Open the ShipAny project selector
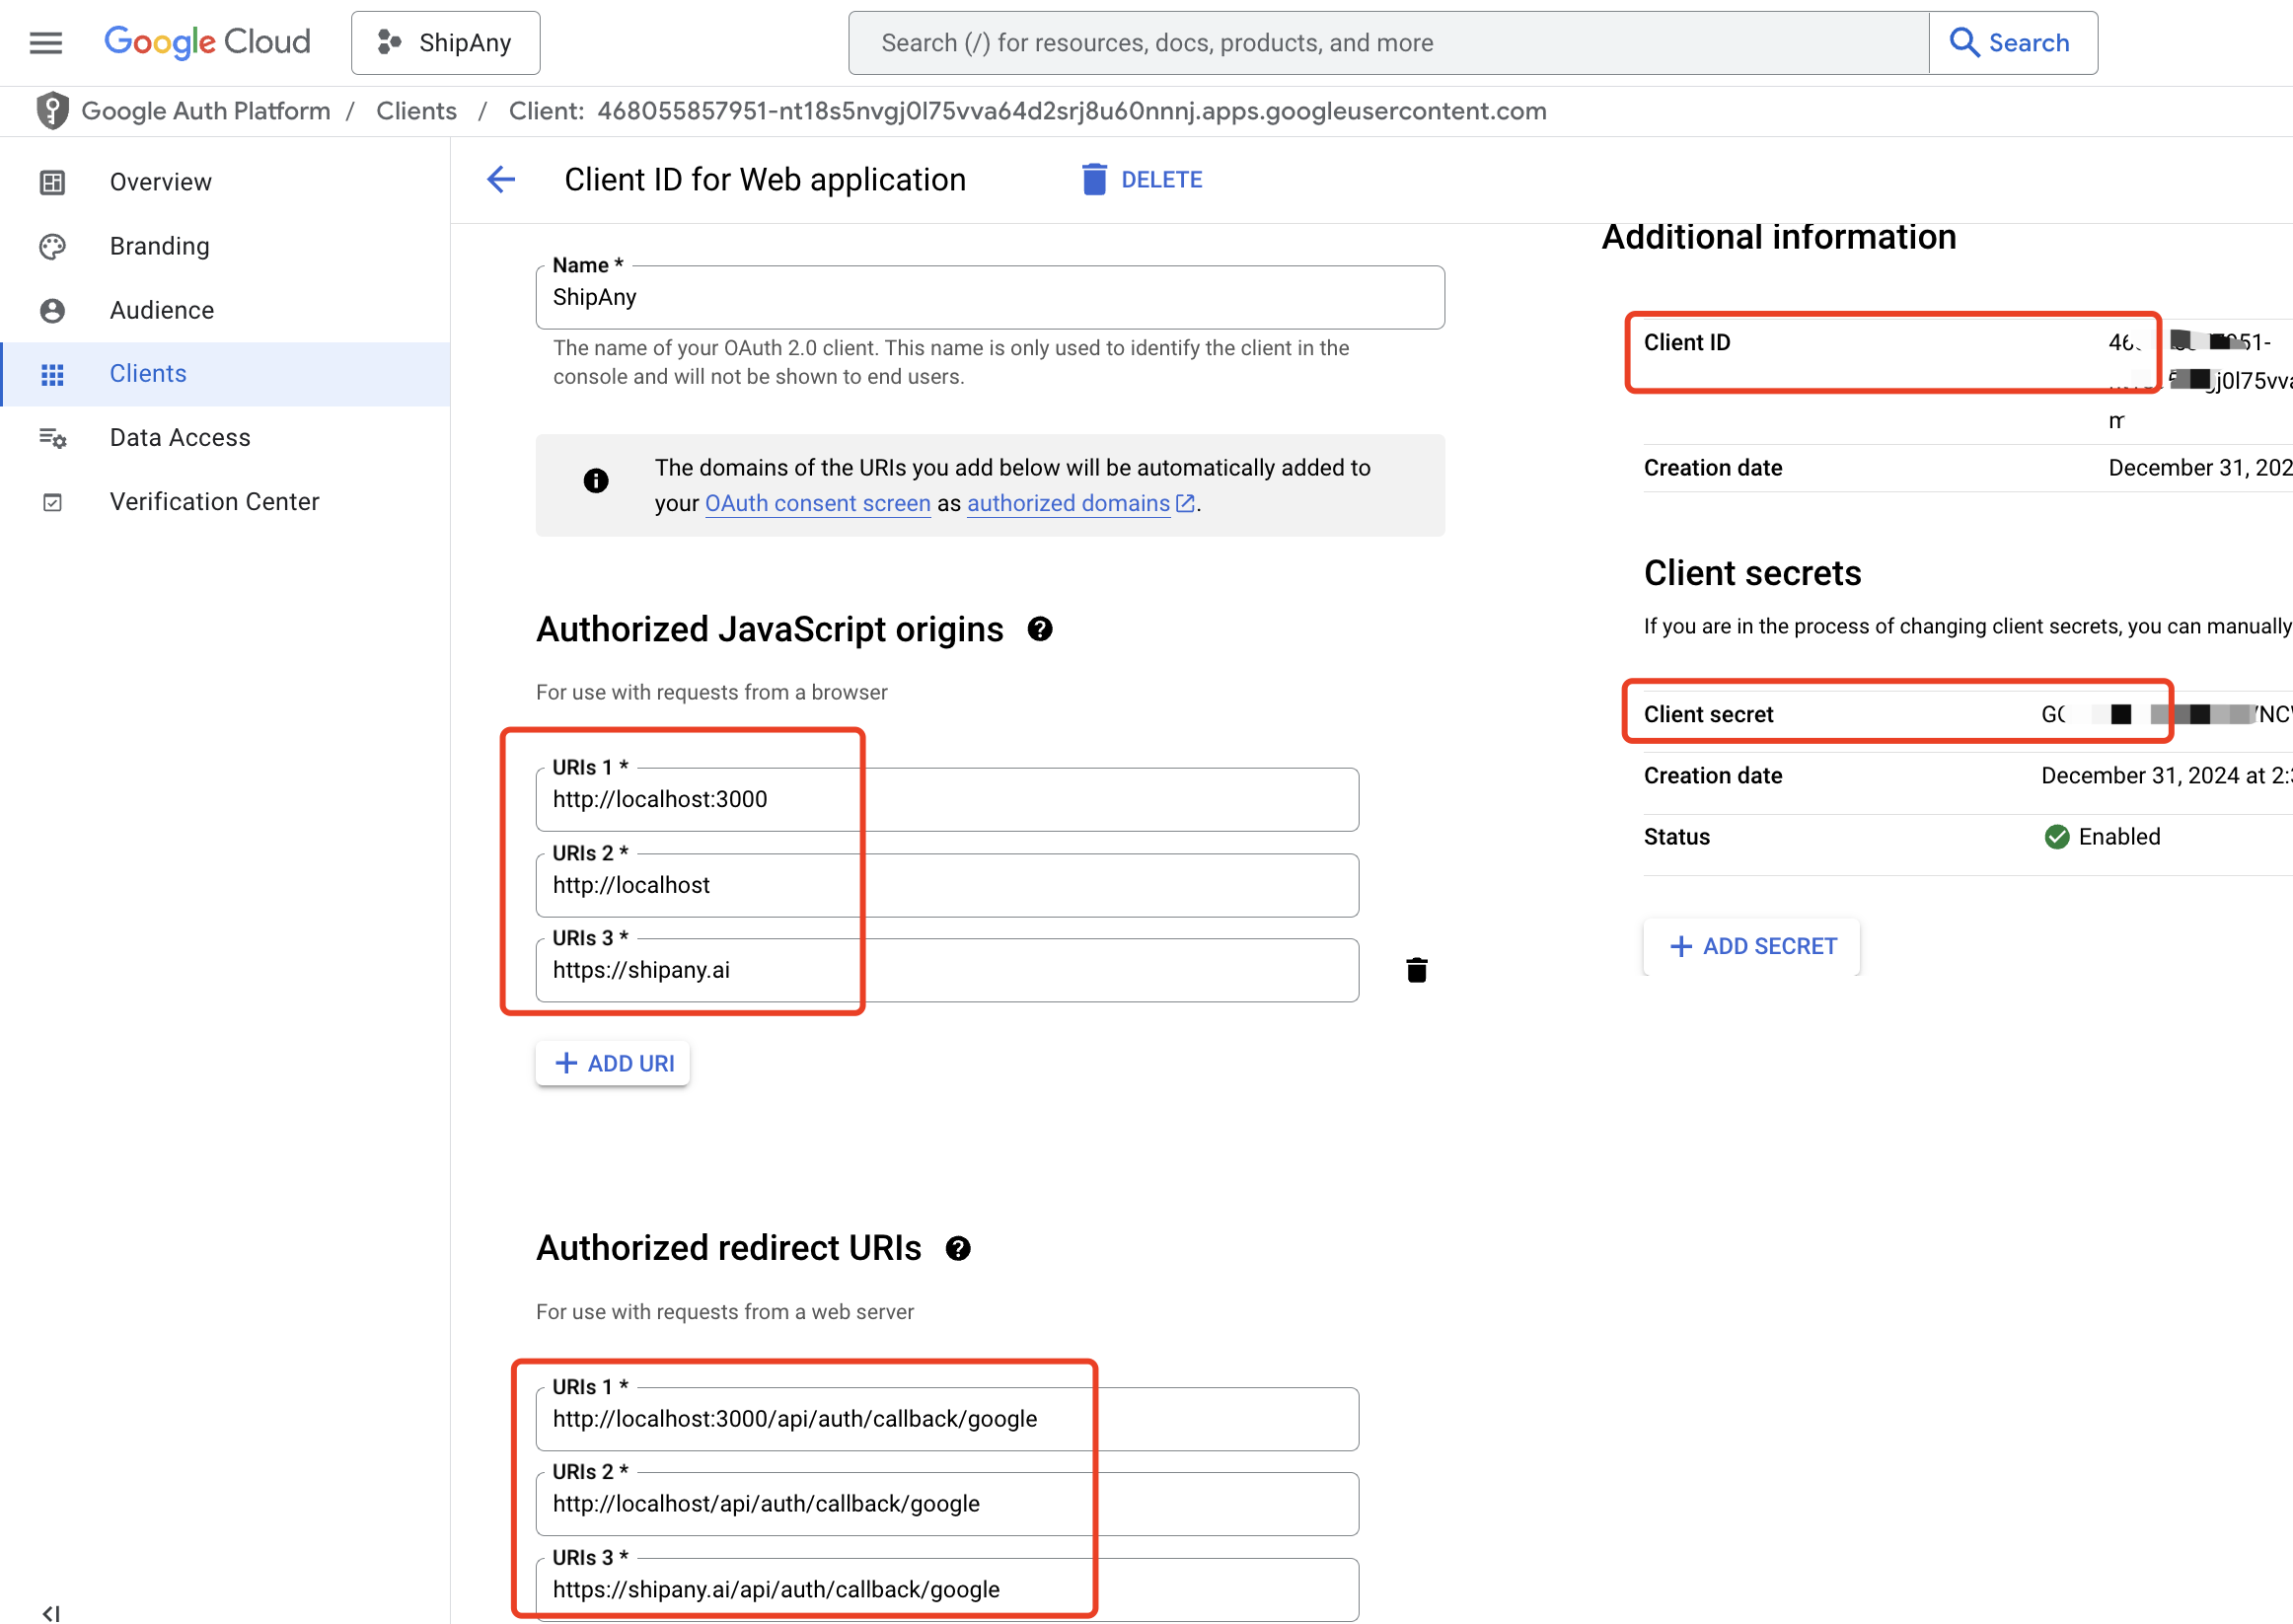This screenshot has height=1624, width=2293. pos(446,43)
